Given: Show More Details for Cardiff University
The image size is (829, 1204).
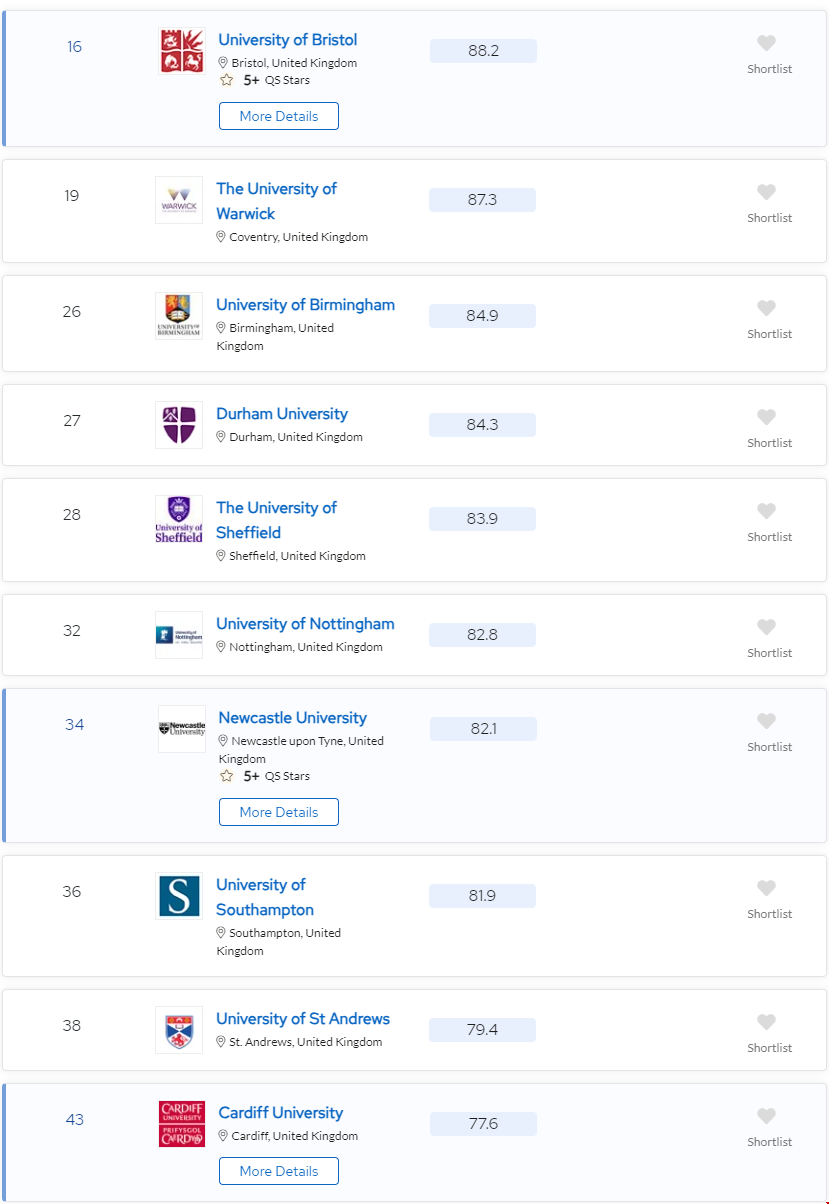Looking at the screenshot, I should [x=279, y=1171].
